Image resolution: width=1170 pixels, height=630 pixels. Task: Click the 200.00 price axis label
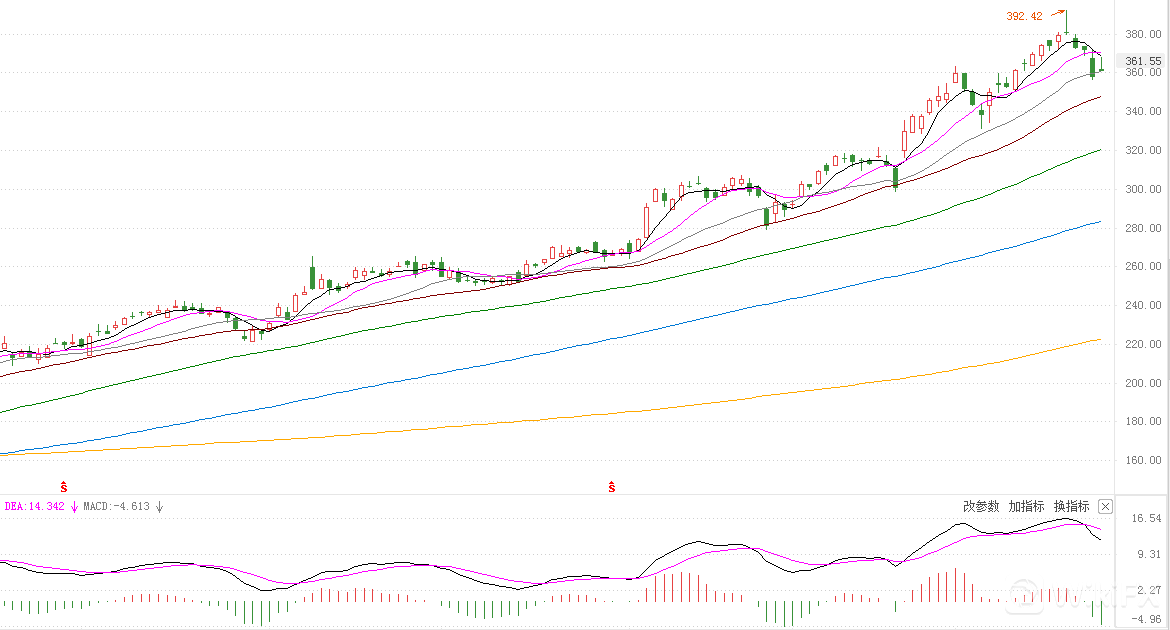(1143, 383)
